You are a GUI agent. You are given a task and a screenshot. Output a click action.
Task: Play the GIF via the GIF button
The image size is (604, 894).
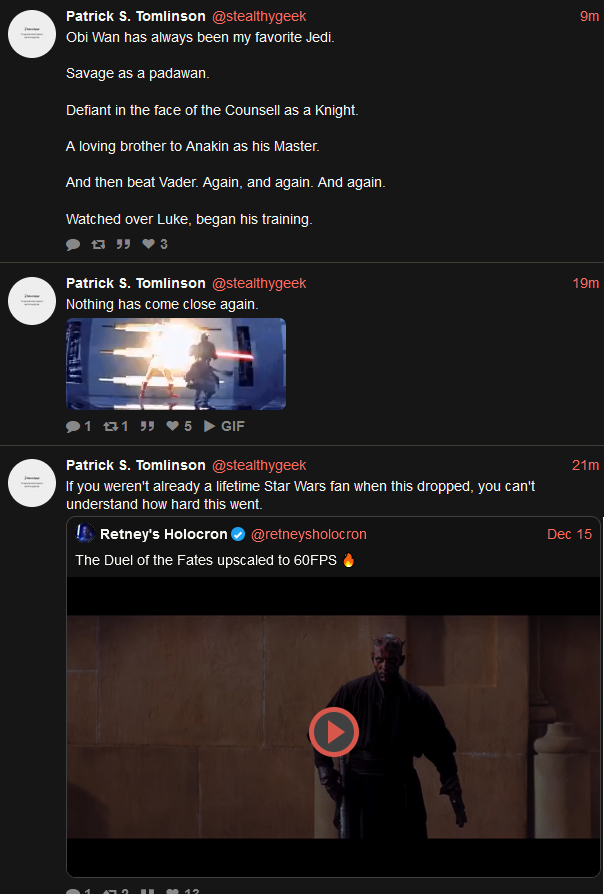(224, 426)
